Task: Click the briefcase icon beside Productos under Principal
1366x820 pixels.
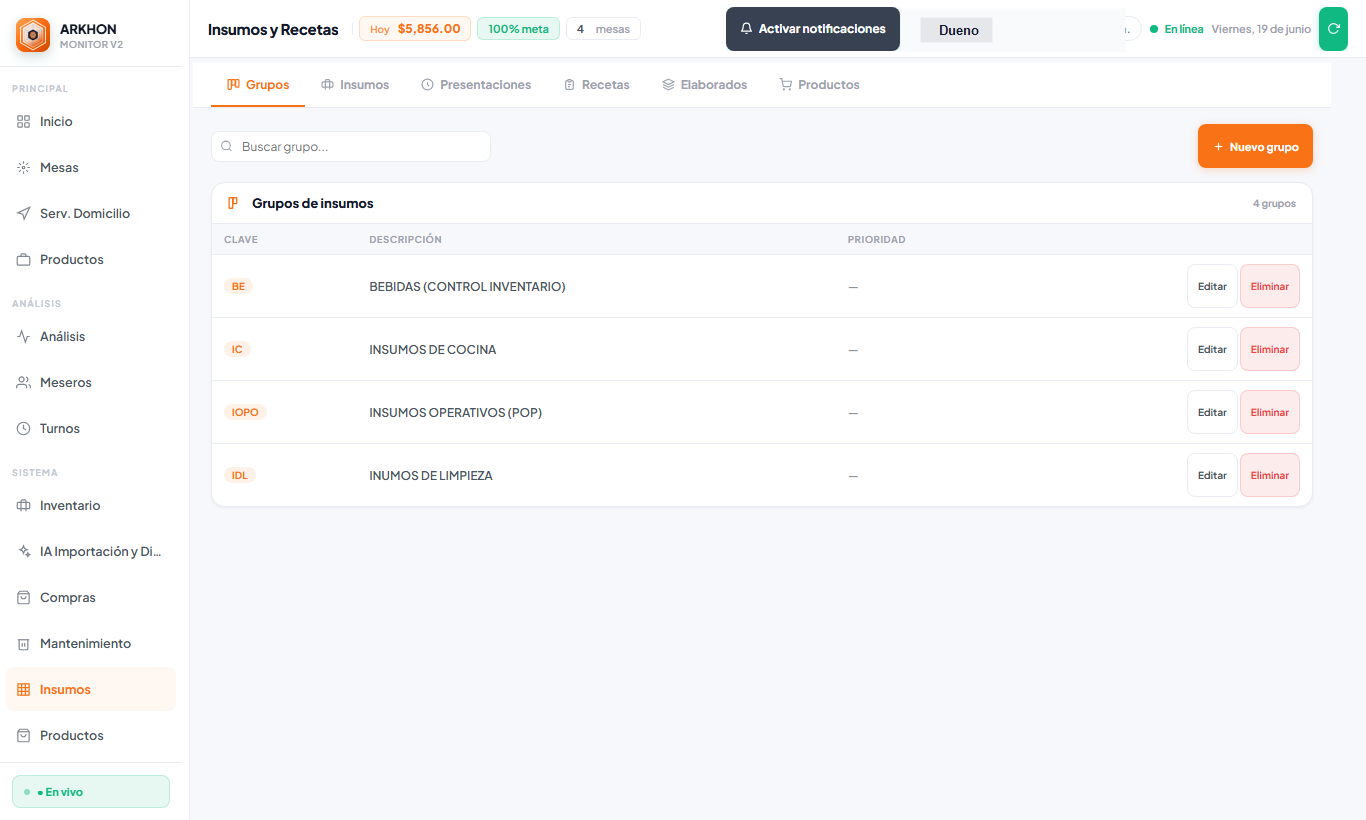Action: point(24,259)
